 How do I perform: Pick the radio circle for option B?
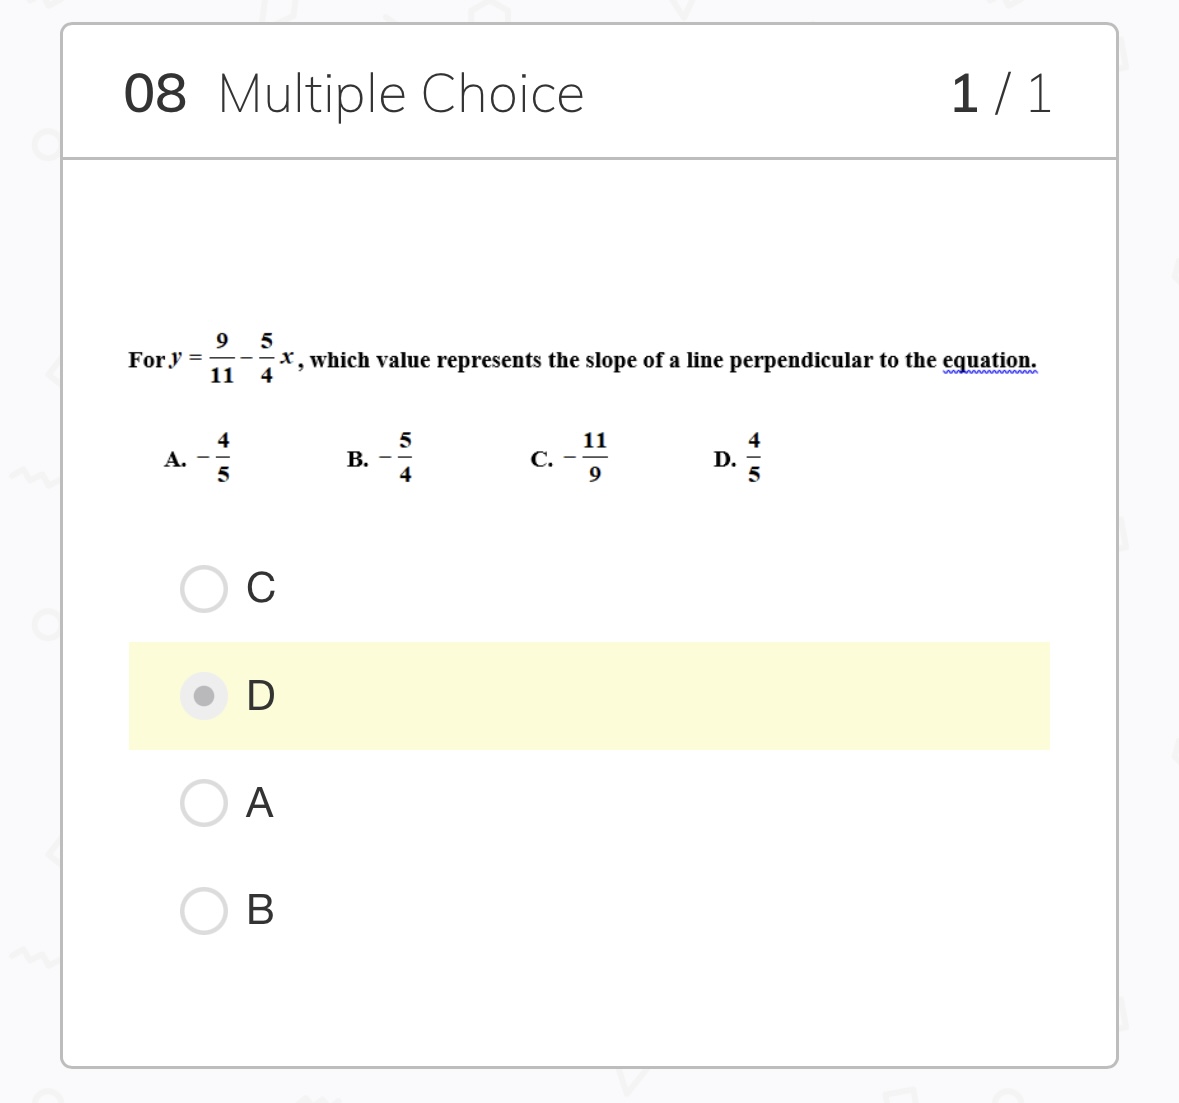(x=204, y=910)
